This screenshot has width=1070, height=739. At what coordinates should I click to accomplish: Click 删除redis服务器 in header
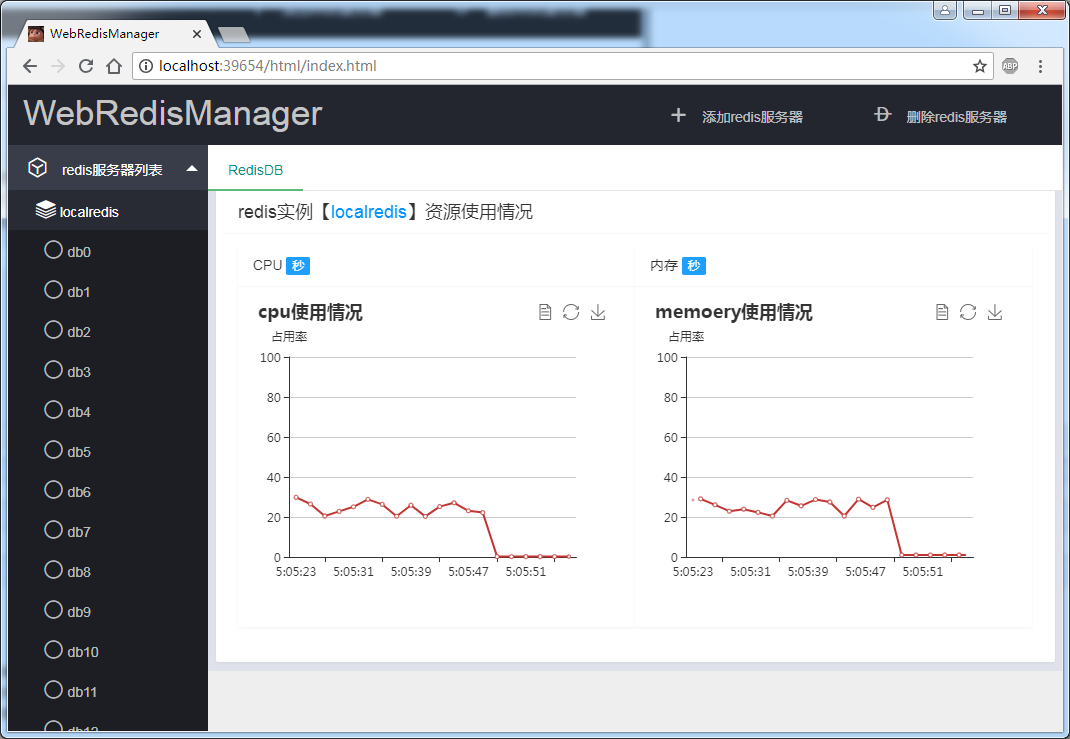coord(956,117)
